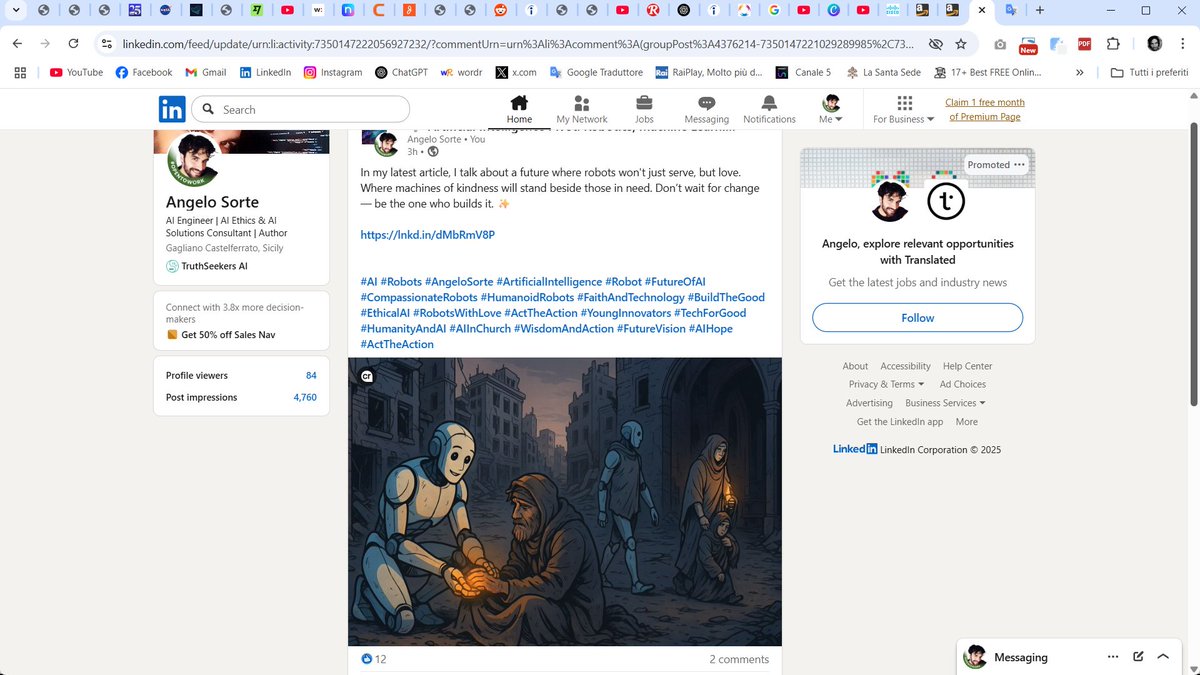Follow the Translated company
The width and height of the screenshot is (1200, 675).
click(x=917, y=317)
